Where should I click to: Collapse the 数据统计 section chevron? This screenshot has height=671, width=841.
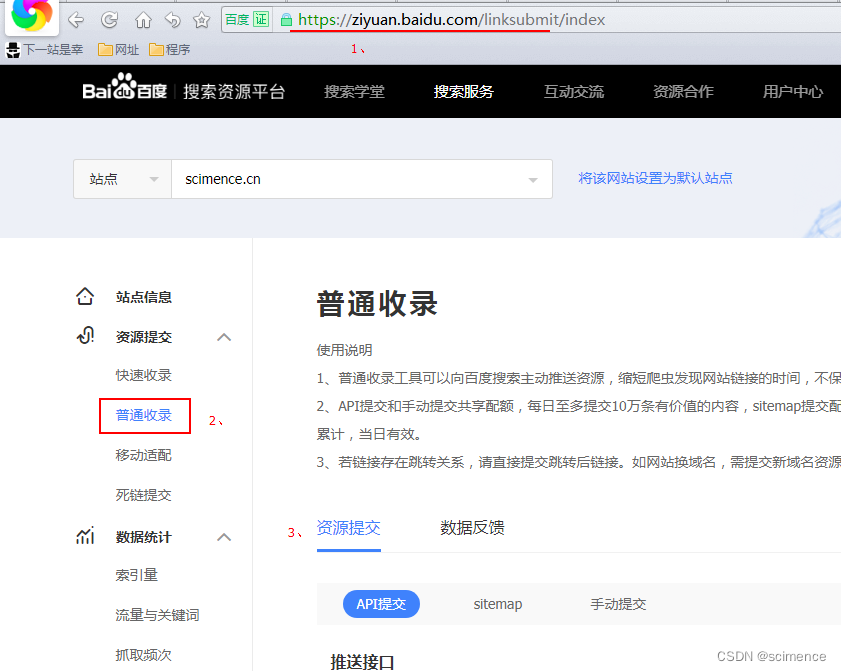(x=224, y=537)
